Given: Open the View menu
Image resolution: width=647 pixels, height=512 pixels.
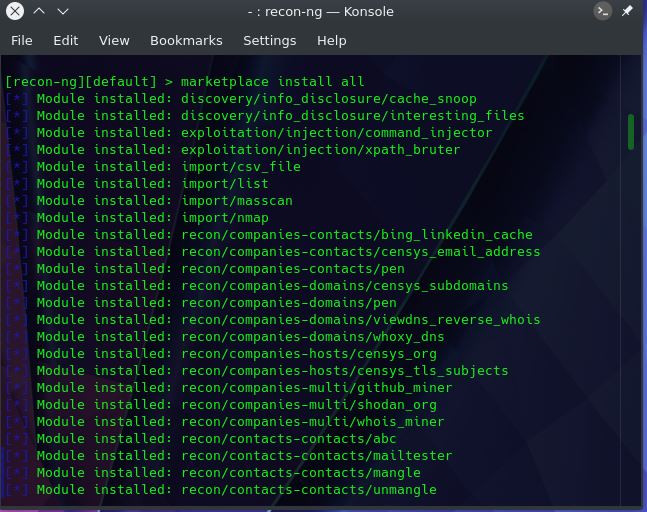Looking at the screenshot, I should [x=114, y=40].
